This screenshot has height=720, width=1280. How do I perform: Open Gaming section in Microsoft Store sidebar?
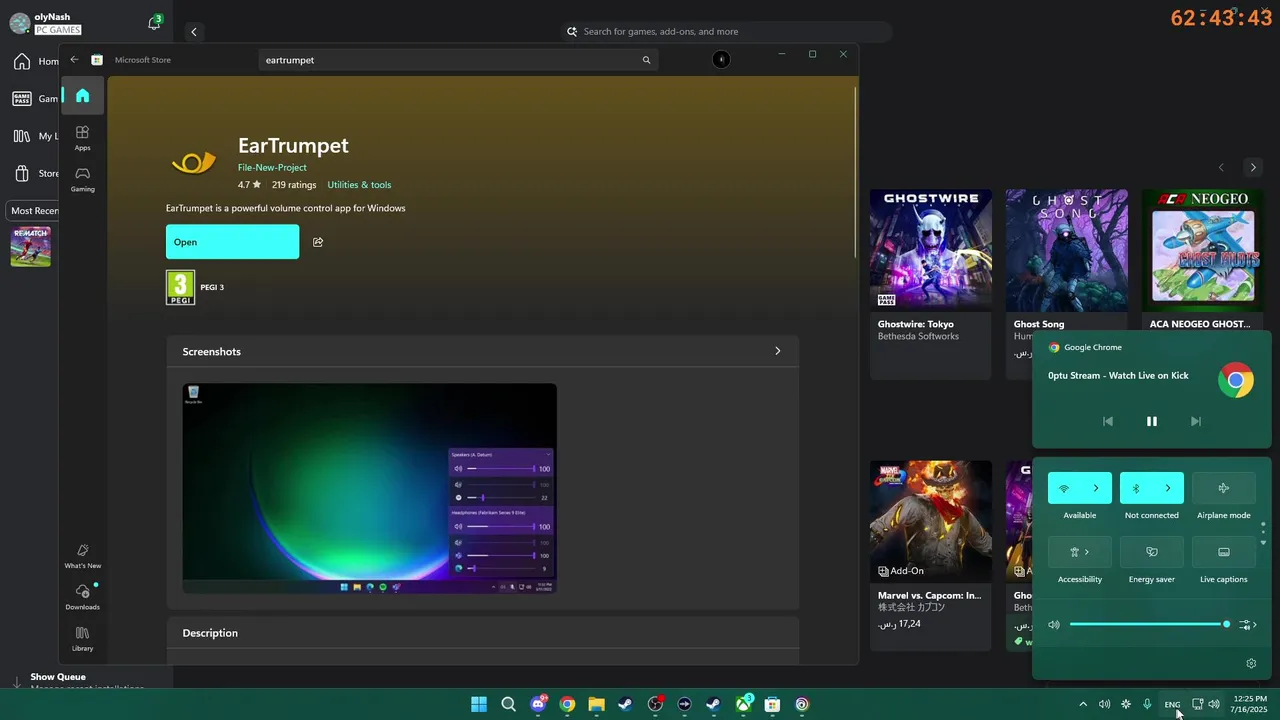82,179
